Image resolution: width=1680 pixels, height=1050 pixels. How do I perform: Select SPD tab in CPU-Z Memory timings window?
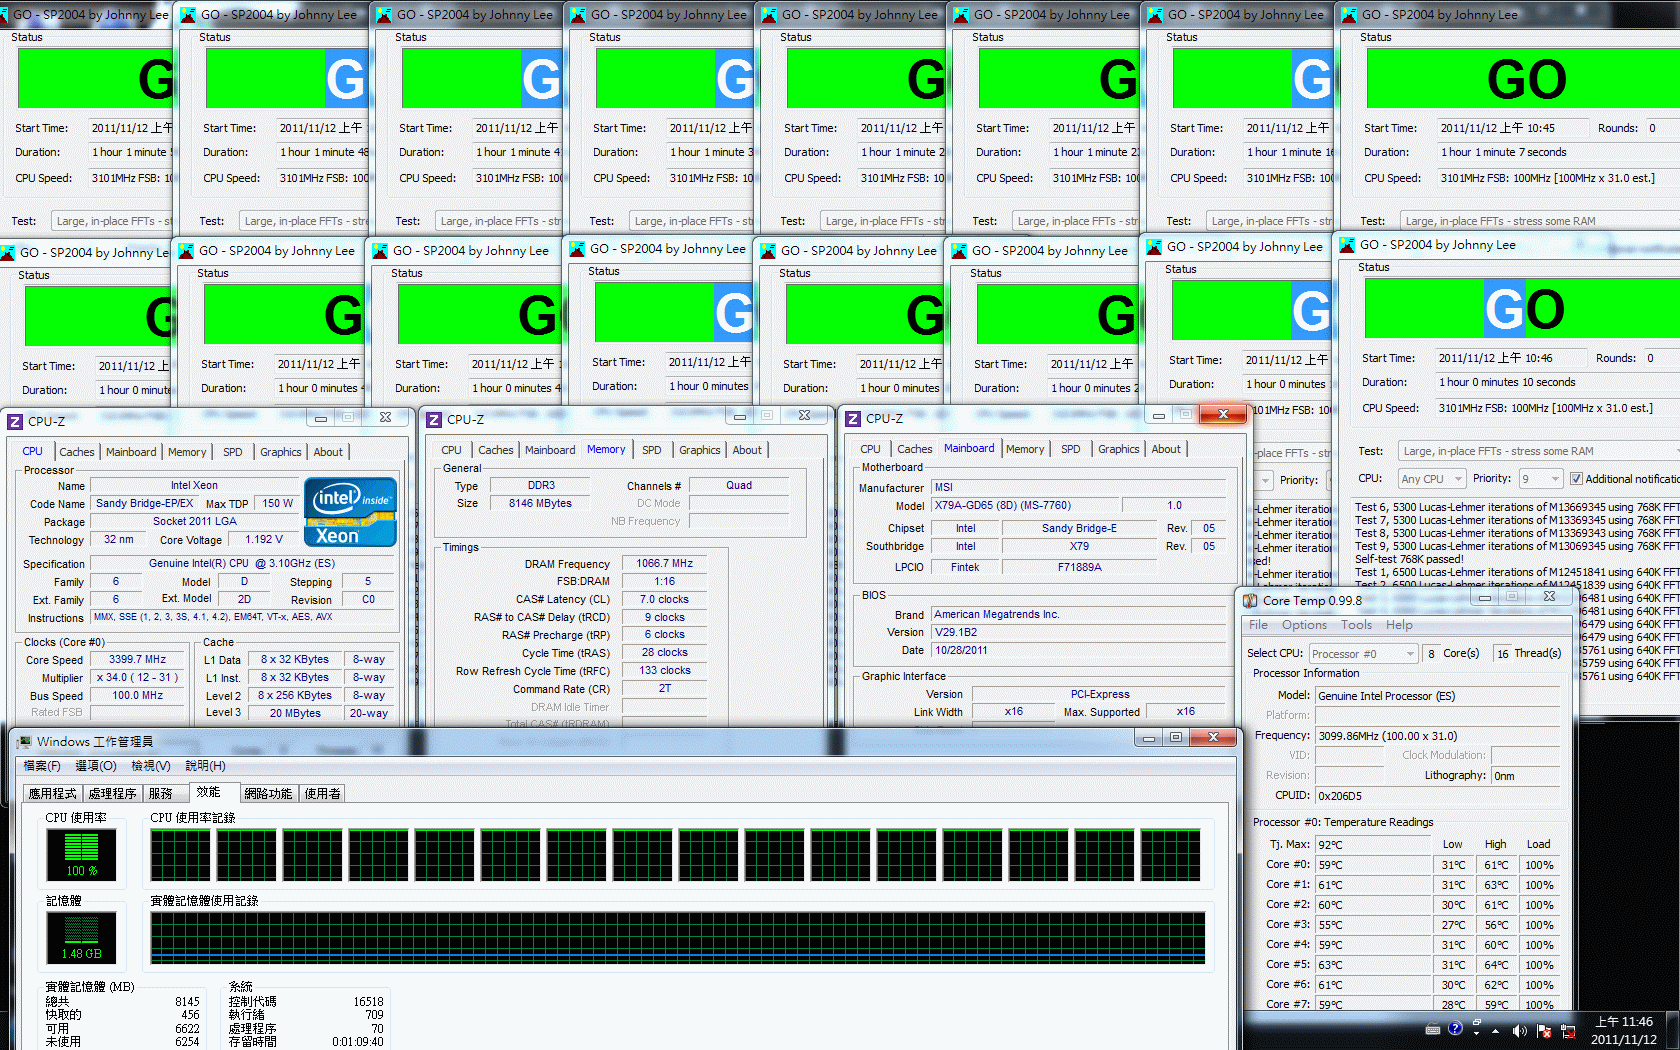[652, 450]
